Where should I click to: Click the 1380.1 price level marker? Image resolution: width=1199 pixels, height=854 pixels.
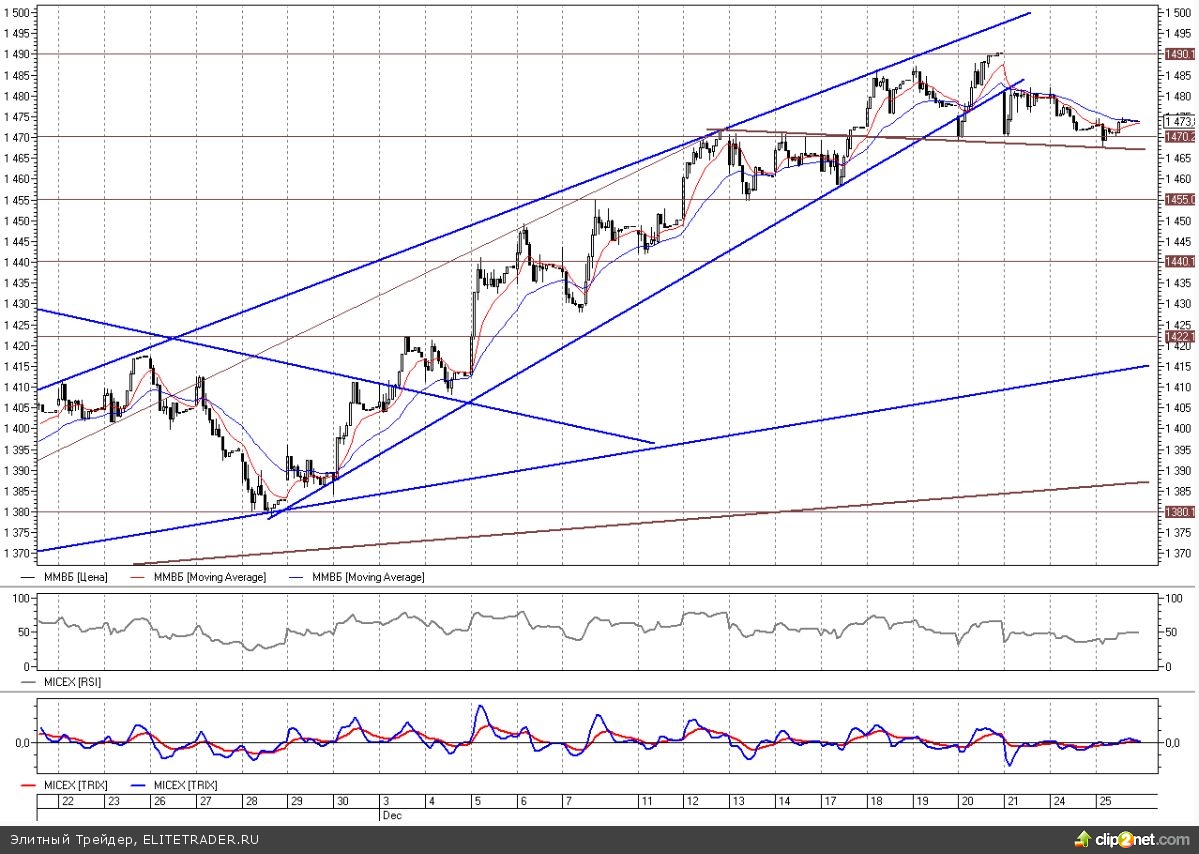pyautogui.click(x=1178, y=512)
